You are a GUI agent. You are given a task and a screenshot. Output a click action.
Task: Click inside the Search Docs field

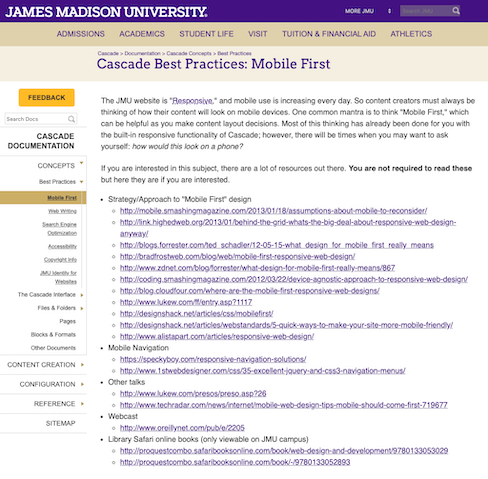click(x=36, y=119)
